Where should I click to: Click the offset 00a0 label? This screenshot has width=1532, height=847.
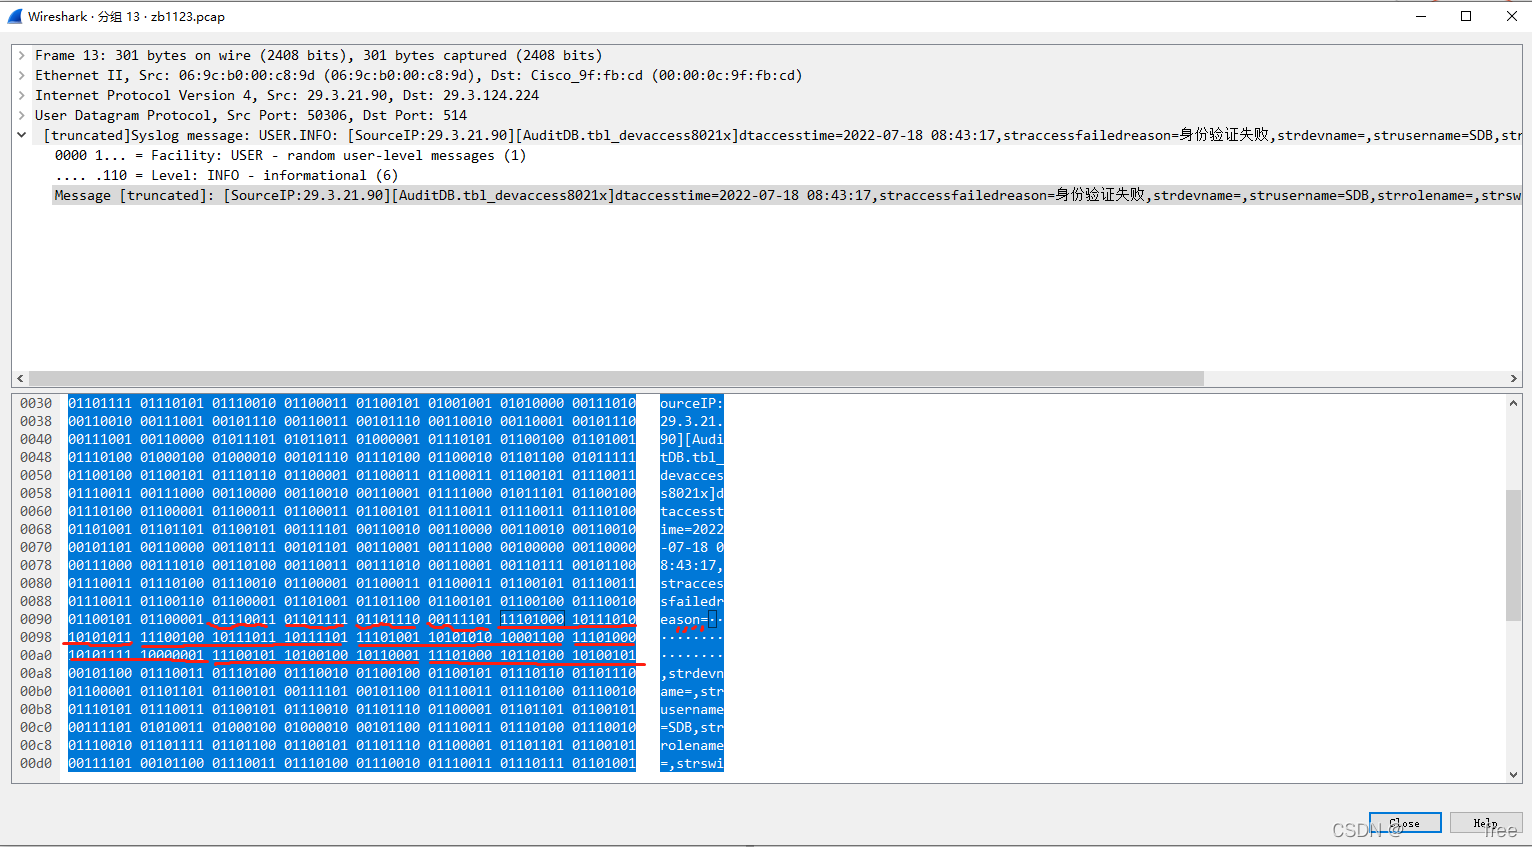[36, 656]
